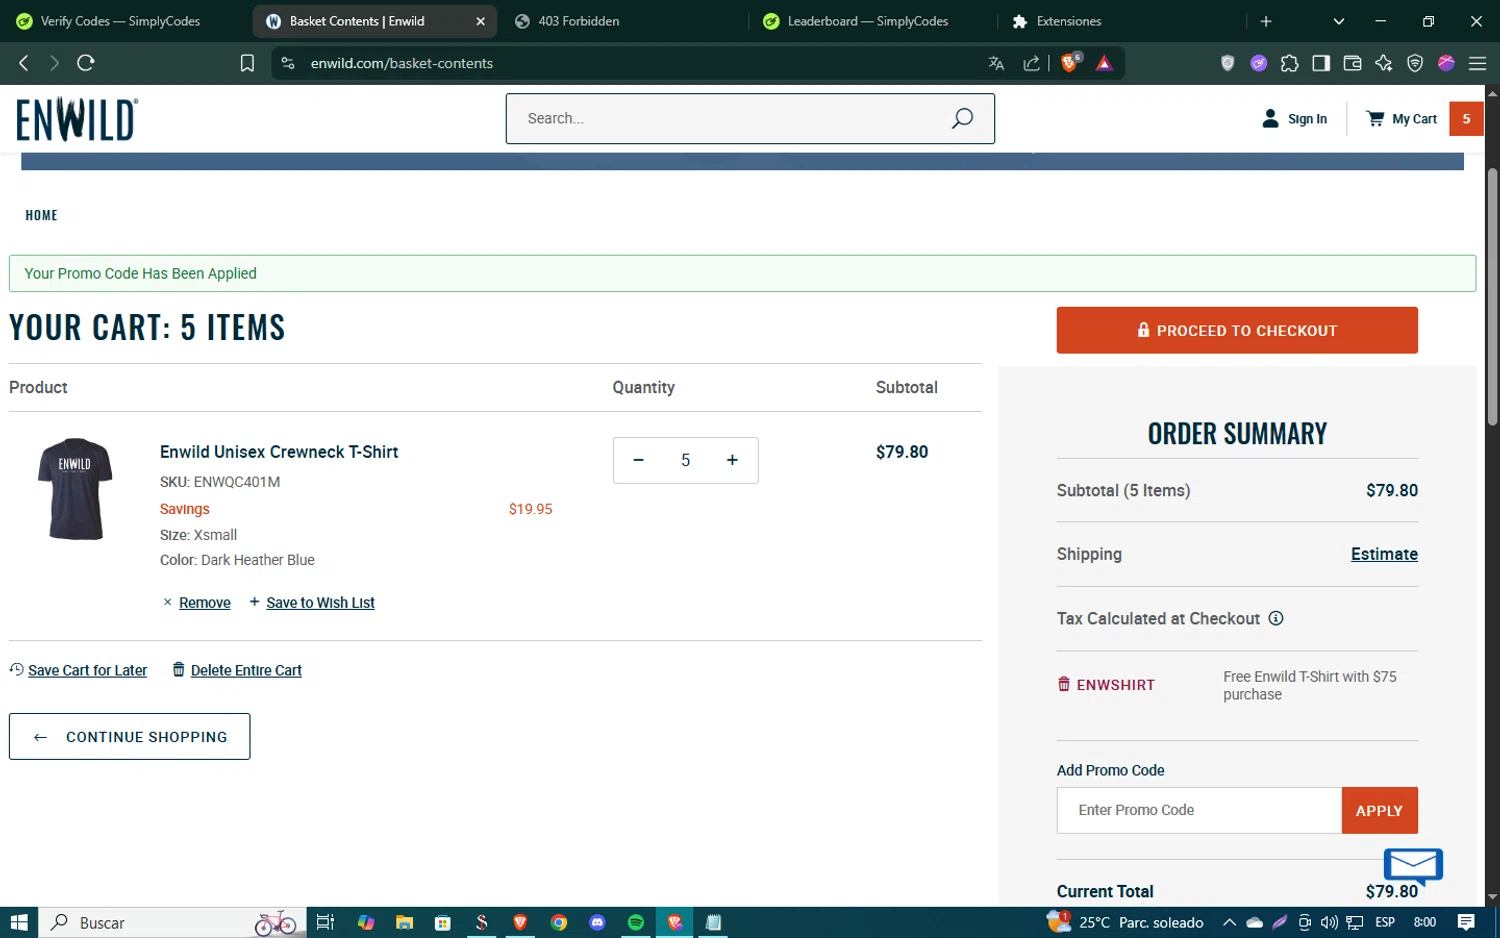Open the Windows Start menu
Viewport: 1500px width, 938px height.
tap(19, 922)
